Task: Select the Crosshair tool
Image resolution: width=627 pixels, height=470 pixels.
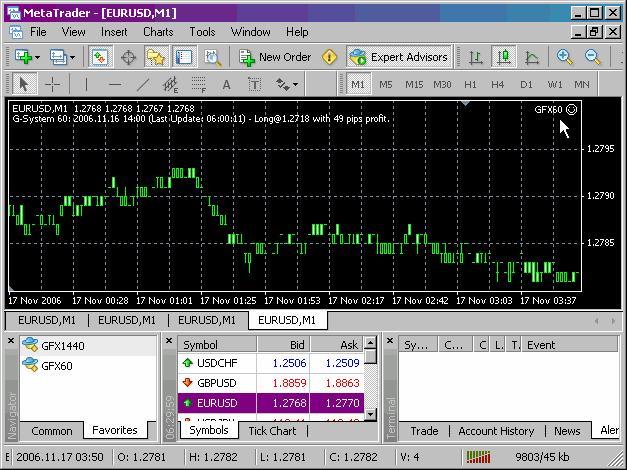Action: point(52,84)
